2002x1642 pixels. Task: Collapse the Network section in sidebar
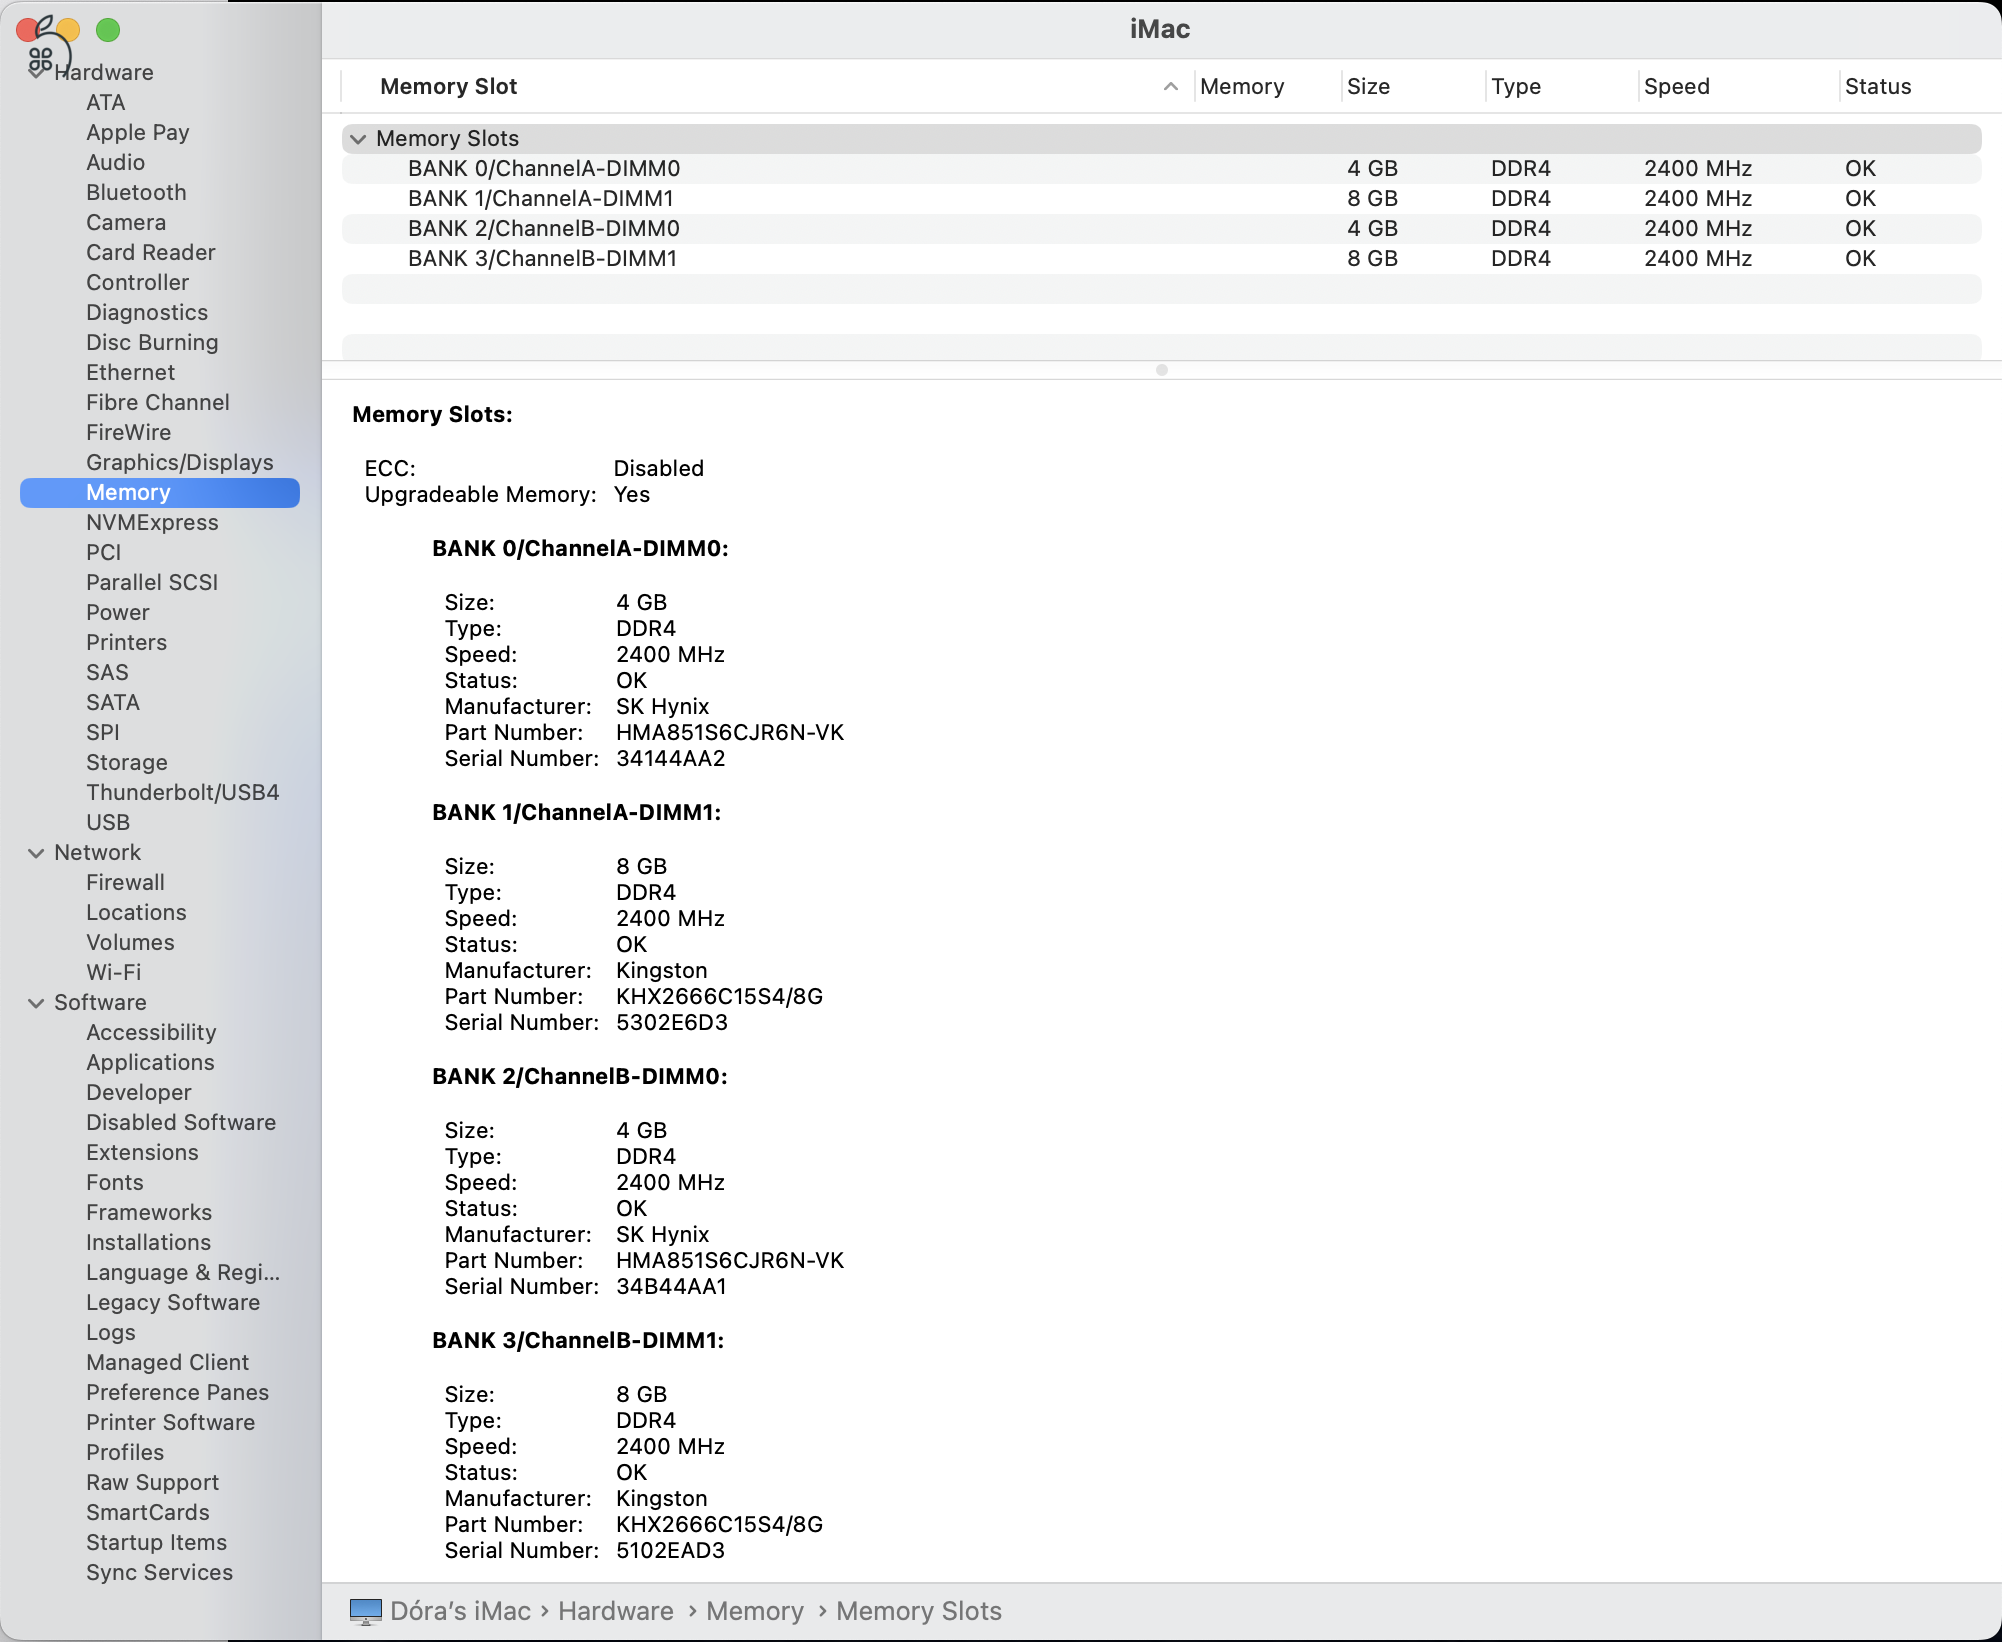pyautogui.click(x=36, y=853)
